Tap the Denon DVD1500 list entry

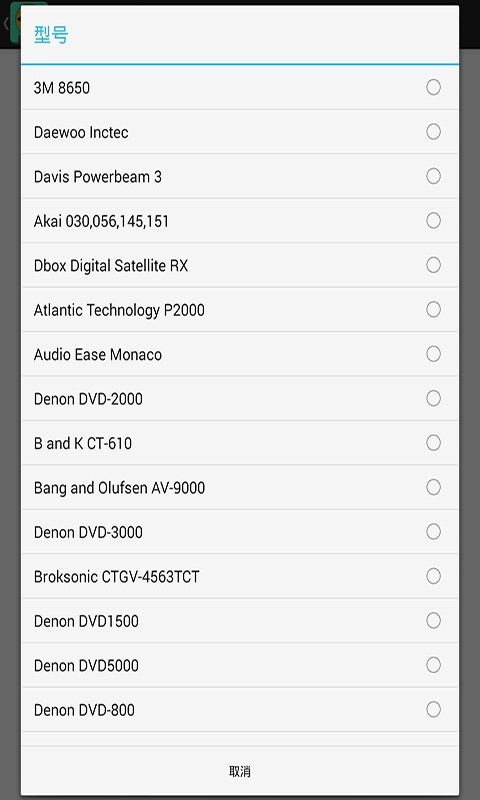click(240, 621)
